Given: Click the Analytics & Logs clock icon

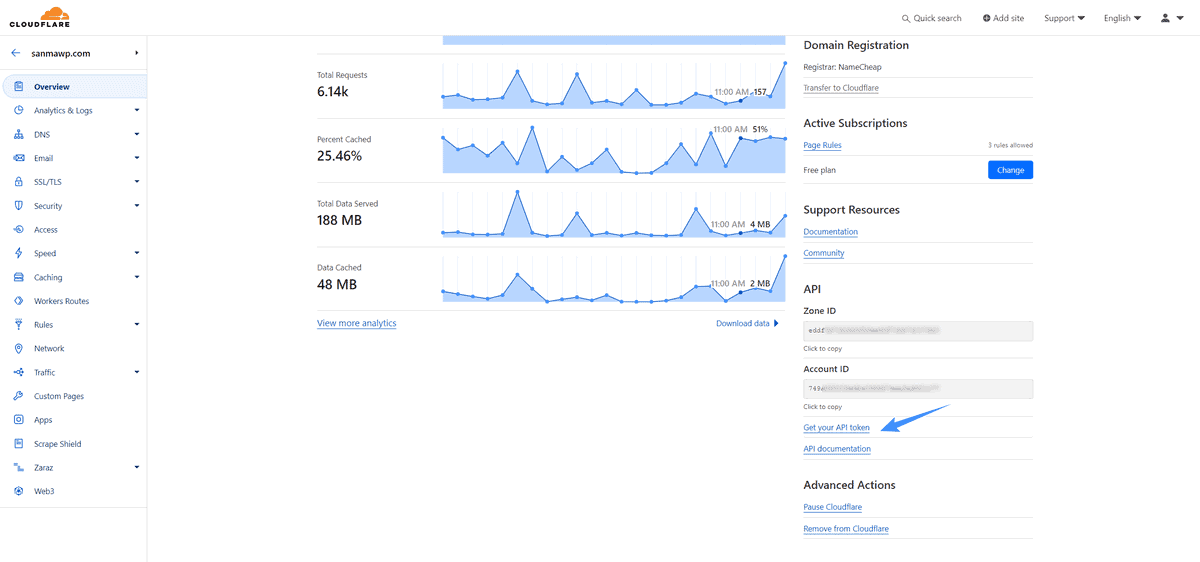Looking at the screenshot, I should (19, 110).
